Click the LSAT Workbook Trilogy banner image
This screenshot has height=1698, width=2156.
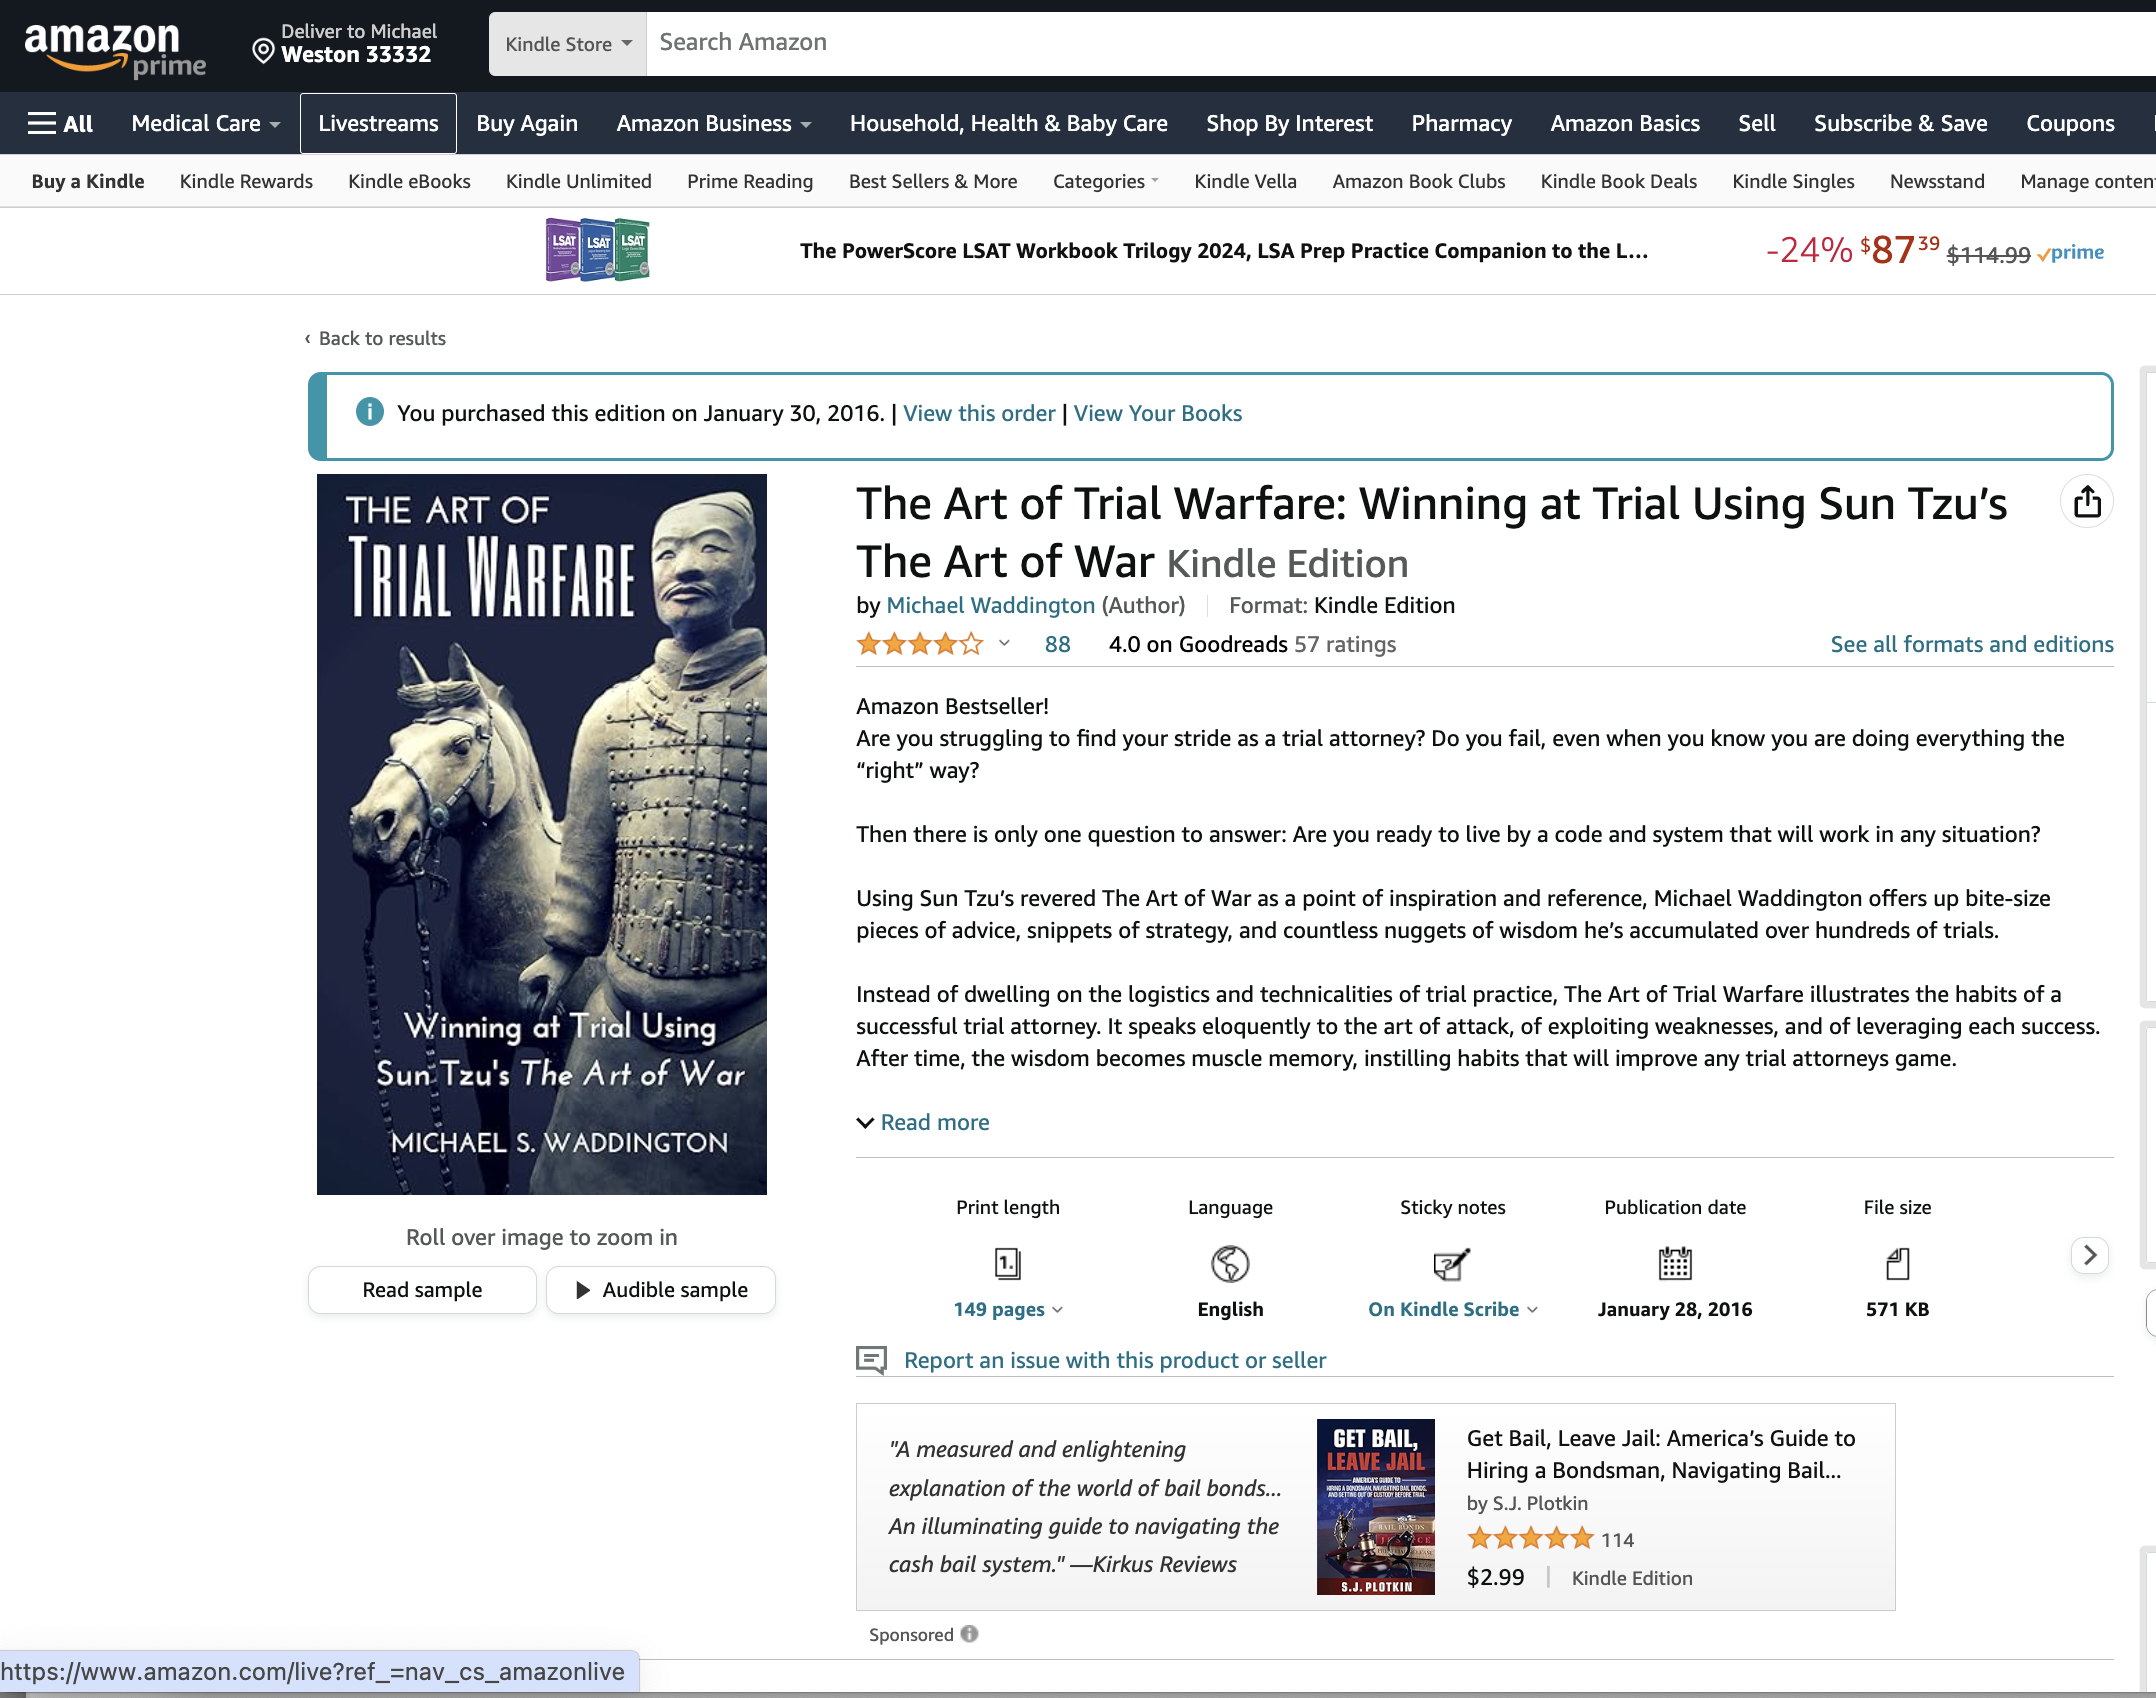pyautogui.click(x=597, y=250)
